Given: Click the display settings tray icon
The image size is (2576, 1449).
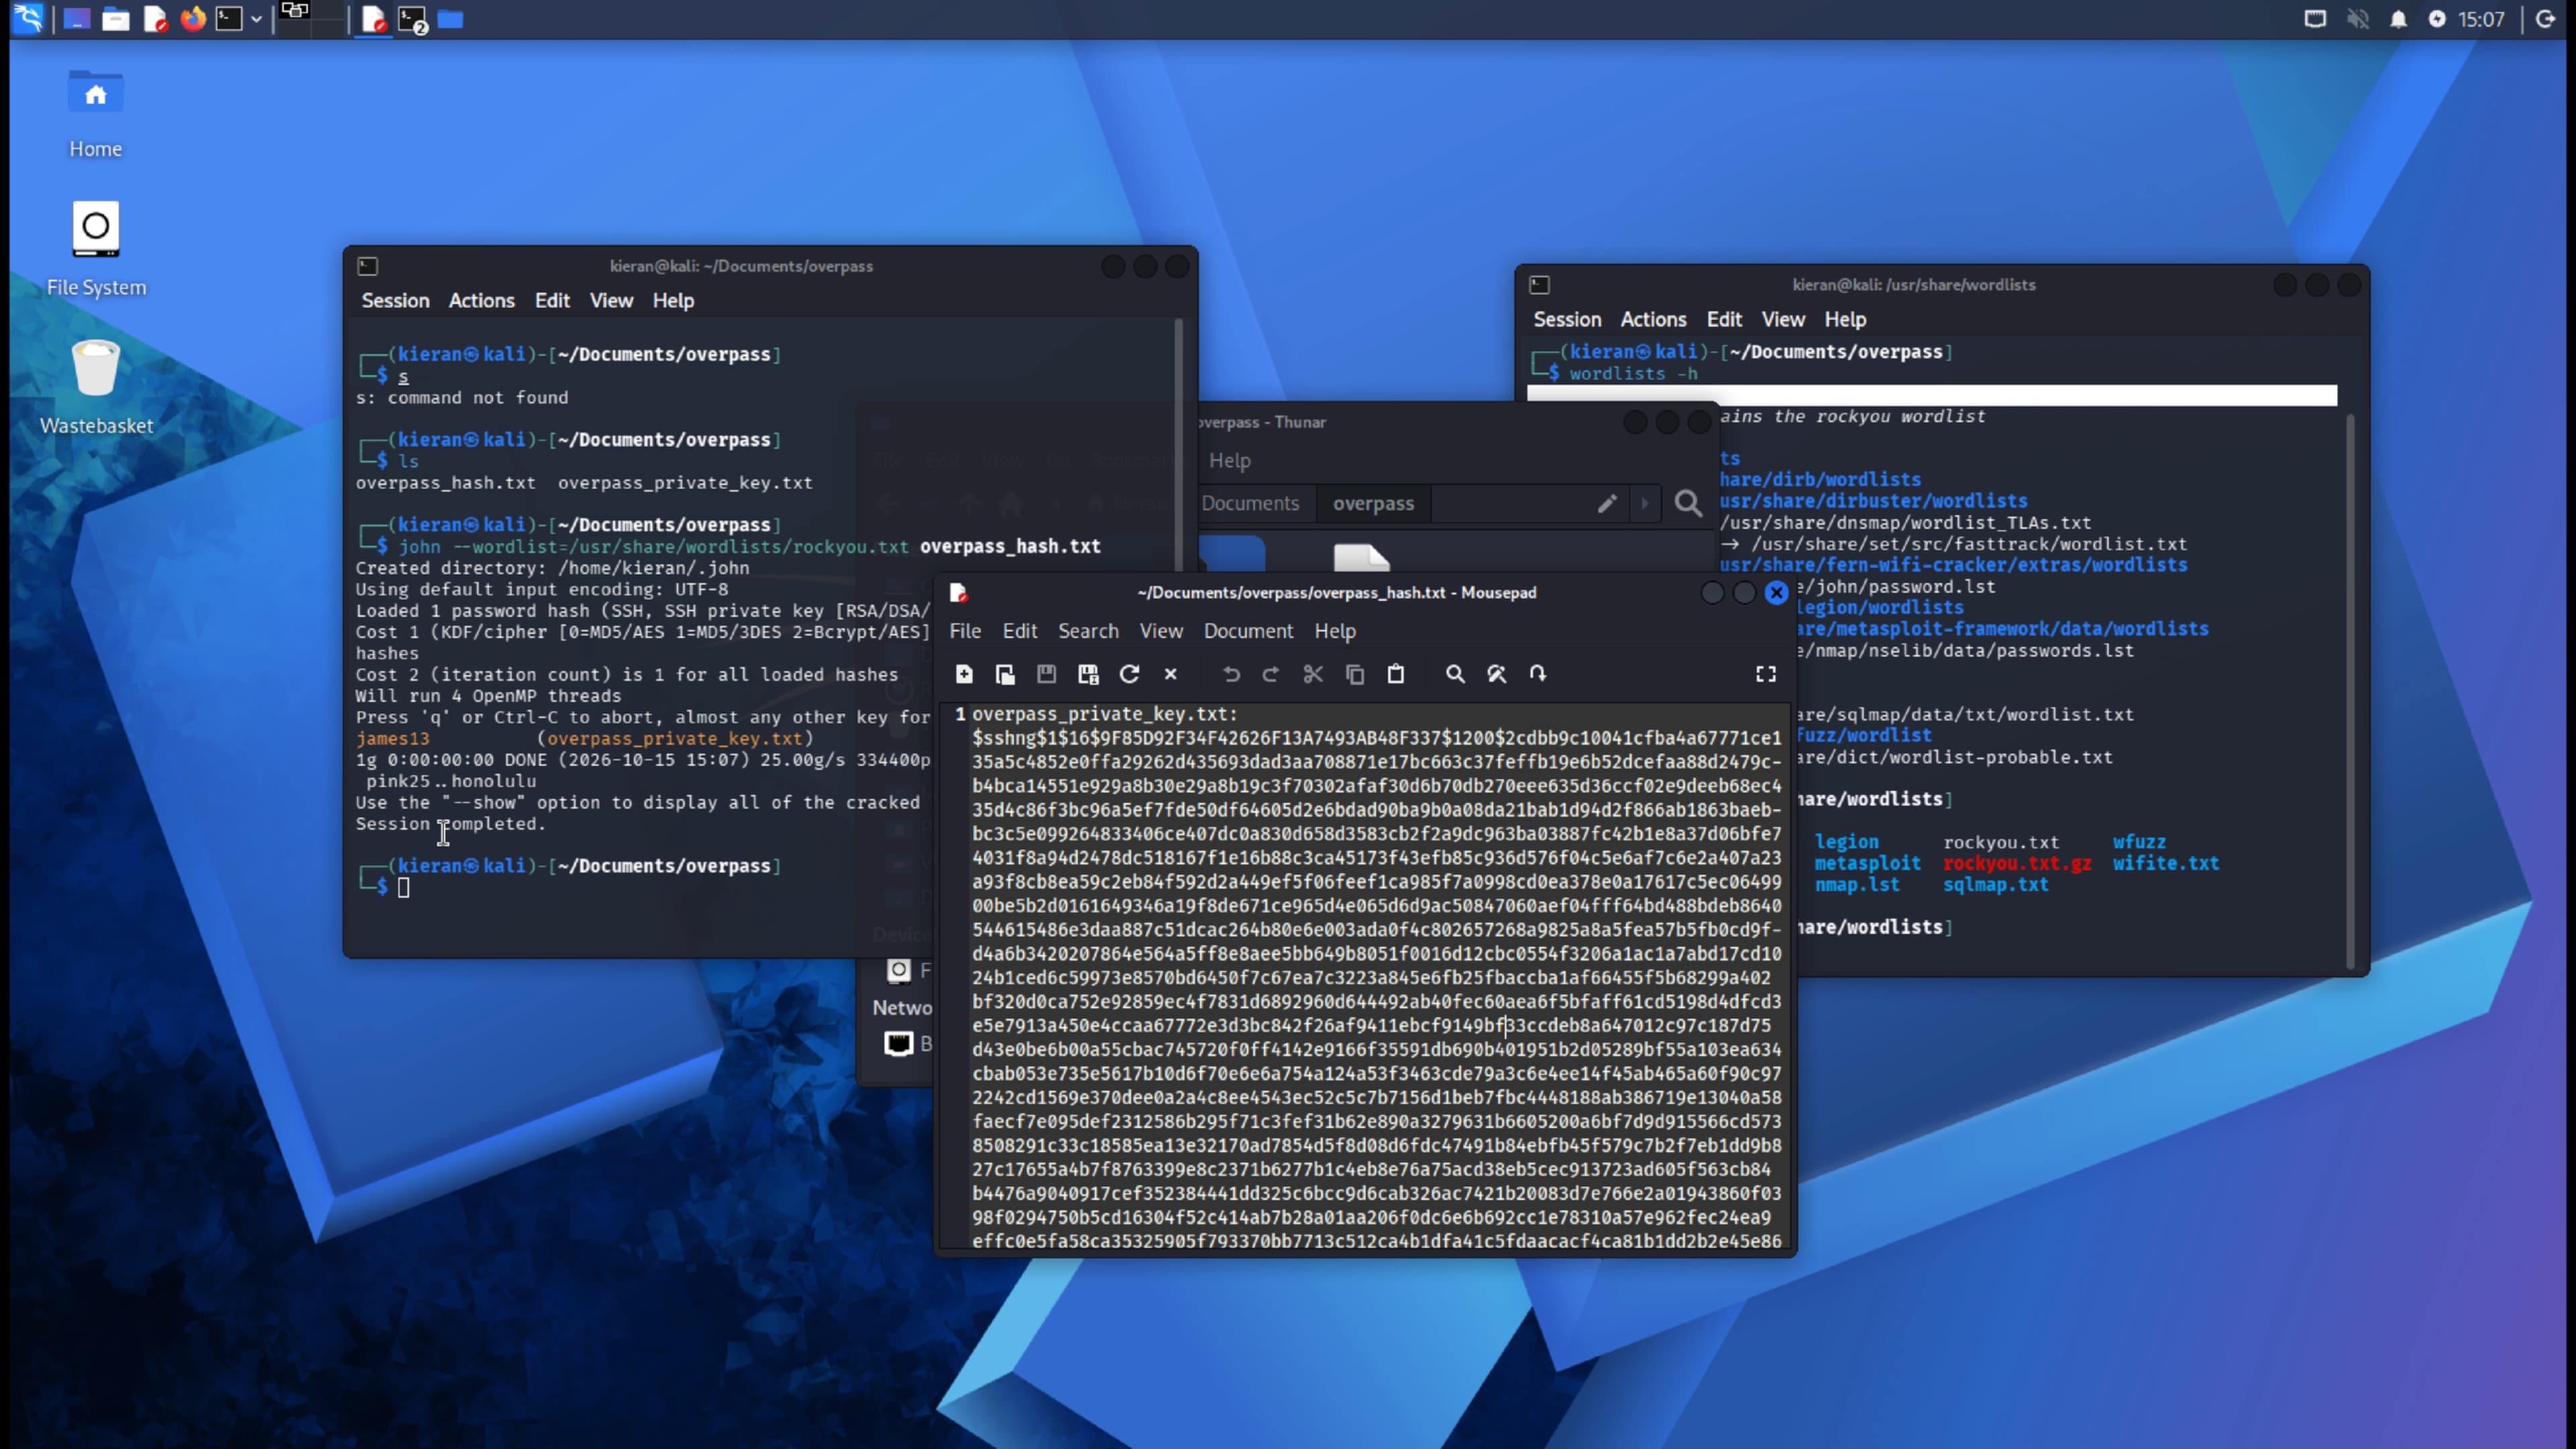Looking at the screenshot, I should (2315, 19).
